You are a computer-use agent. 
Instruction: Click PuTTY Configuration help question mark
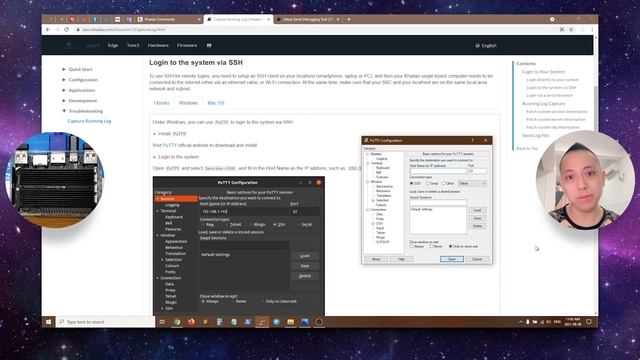[473, 140]
